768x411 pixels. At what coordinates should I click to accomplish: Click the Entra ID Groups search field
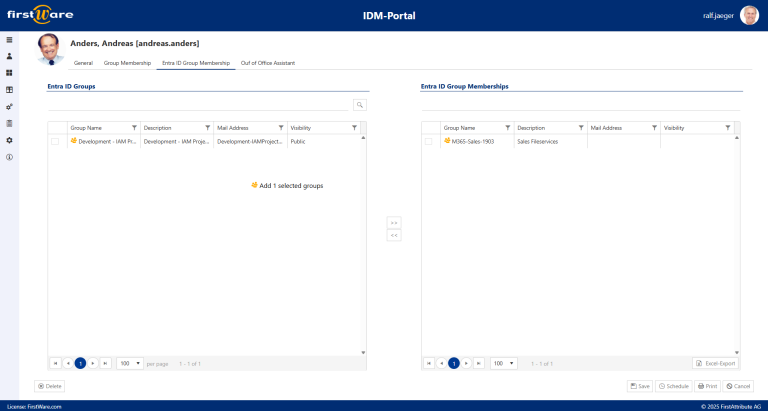coord(198,105)
